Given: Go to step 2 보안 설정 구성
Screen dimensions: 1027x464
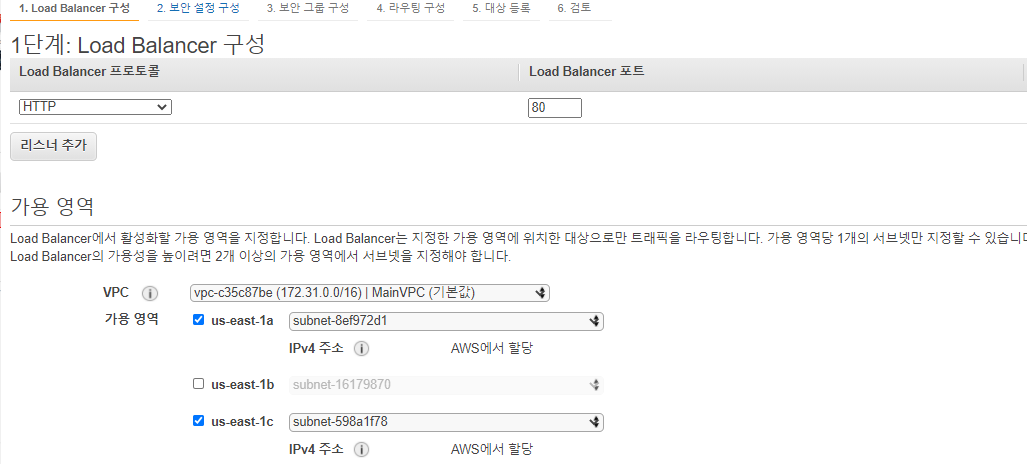Looking at the screenshot, I should pos(198,9).
